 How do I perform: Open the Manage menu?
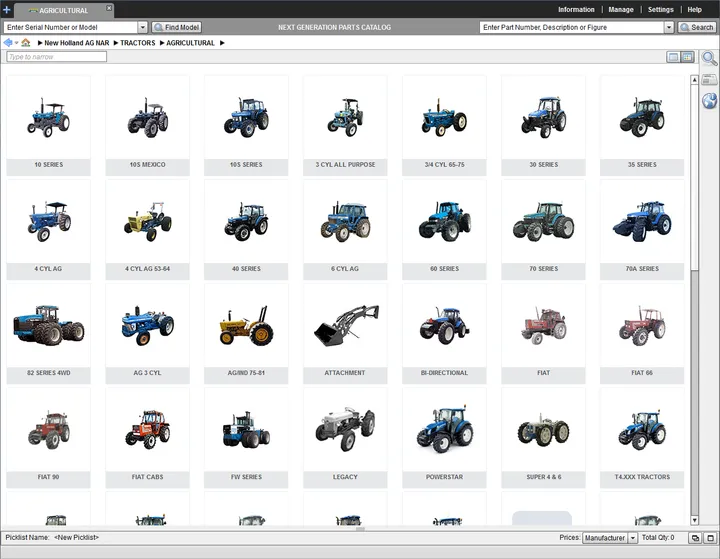pos(621,9)
